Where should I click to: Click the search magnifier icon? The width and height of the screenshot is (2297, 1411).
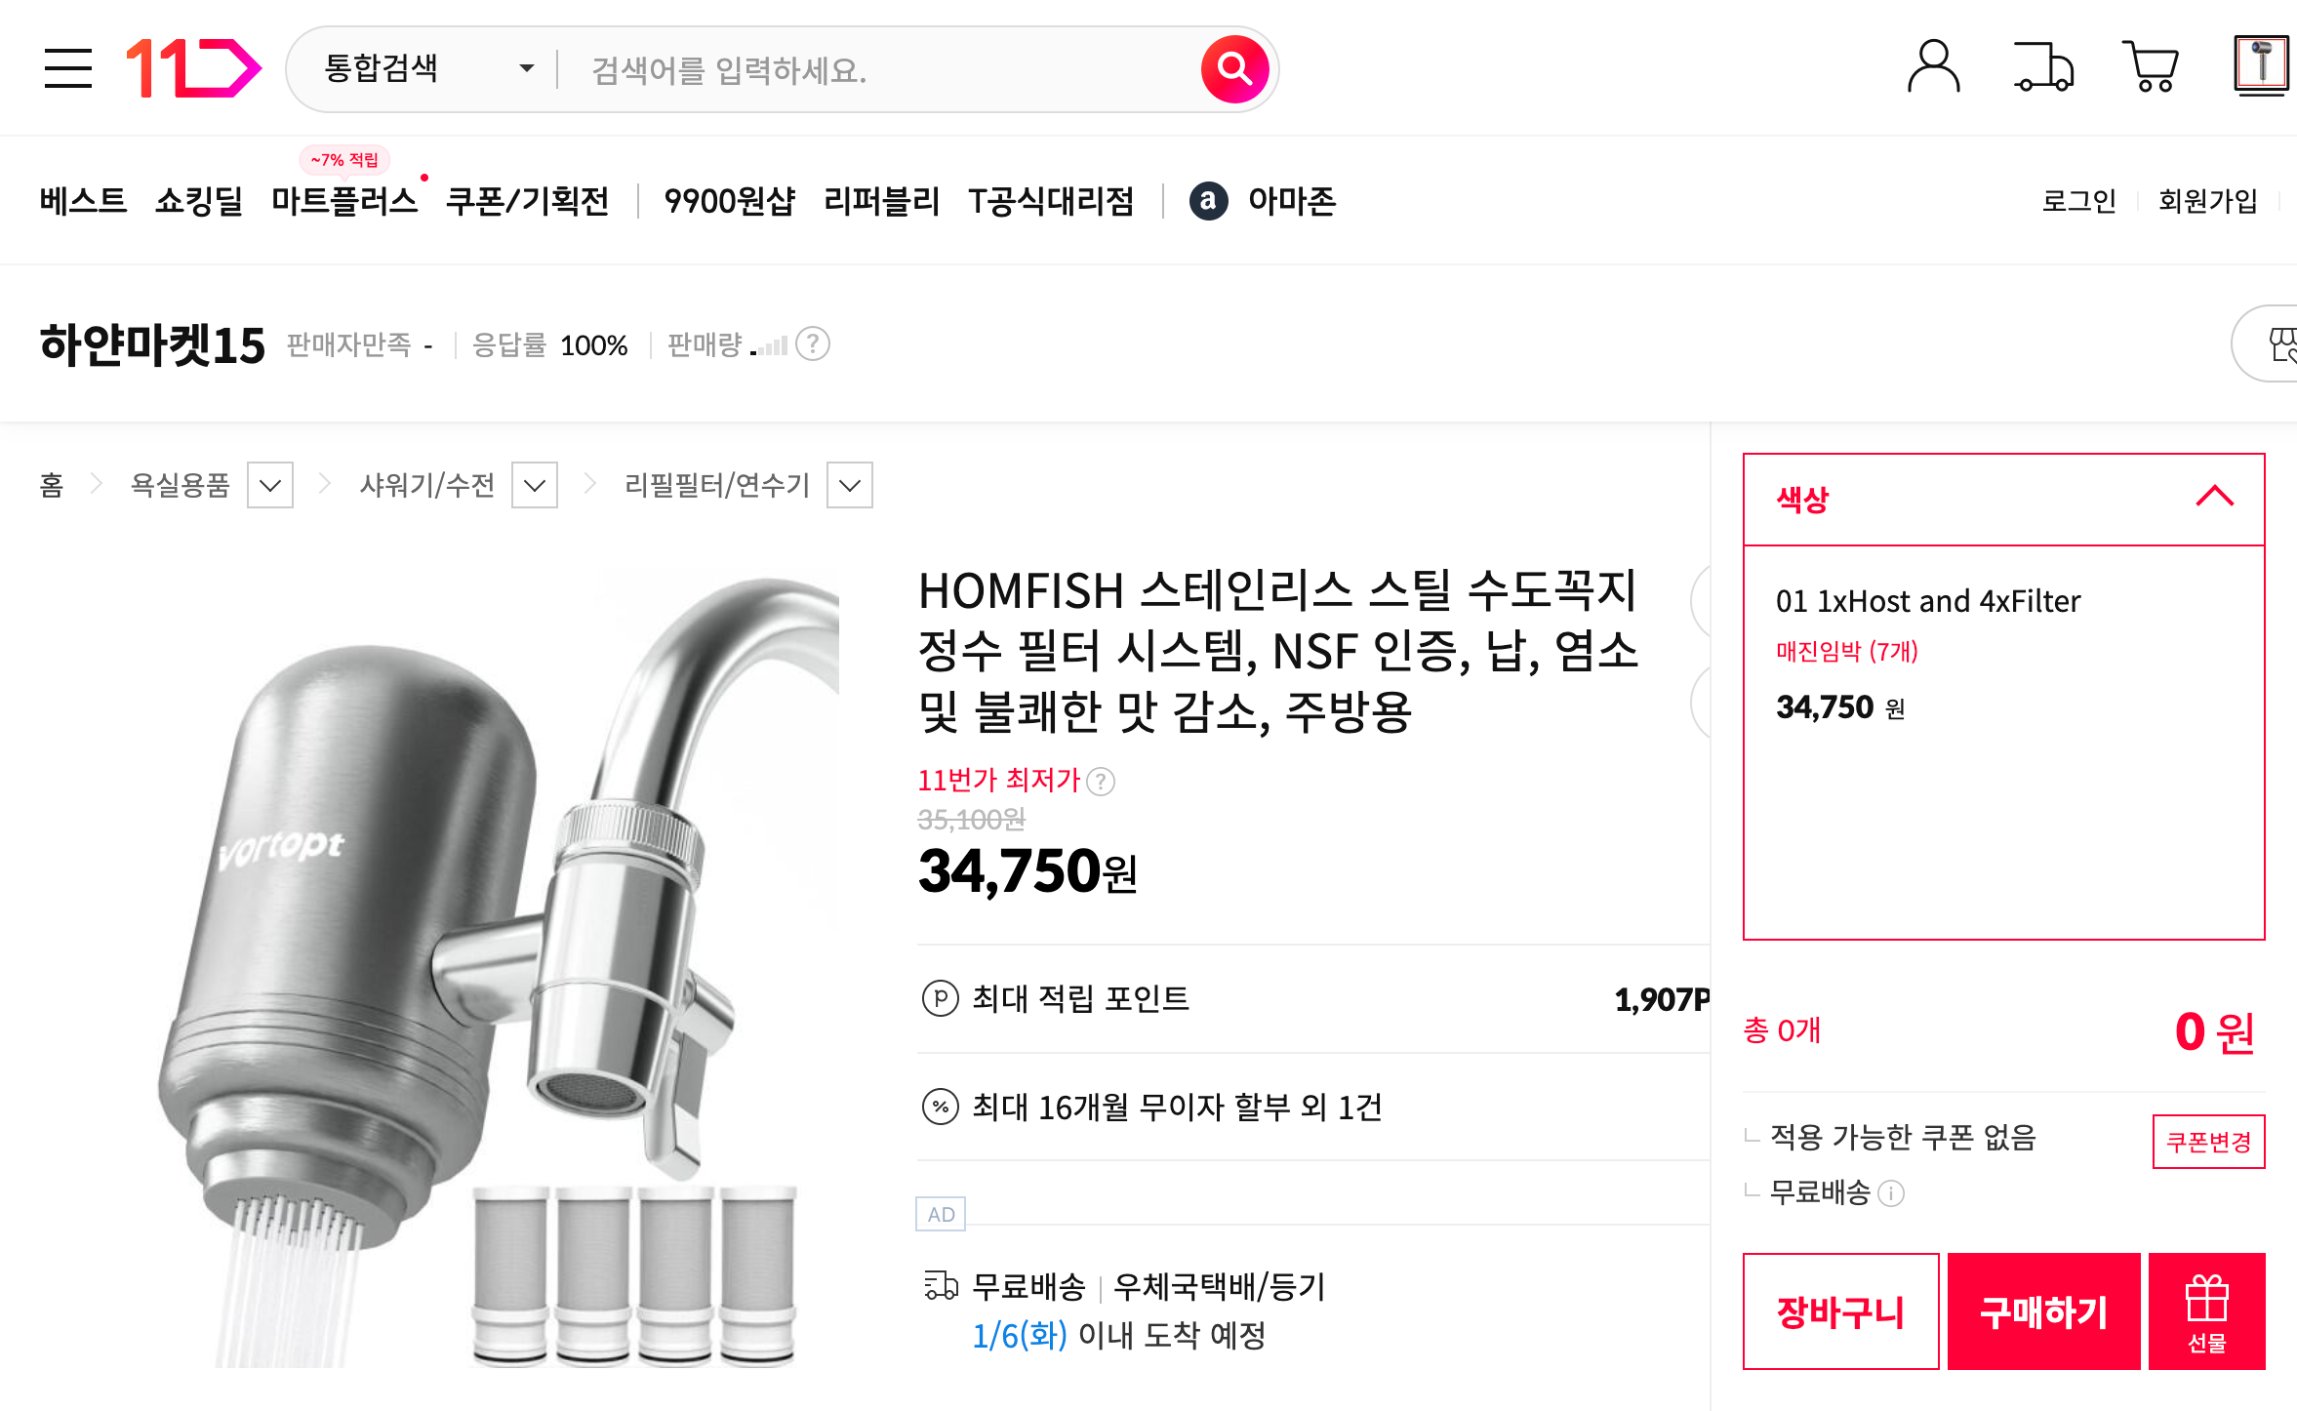(x=1235, y=67)
